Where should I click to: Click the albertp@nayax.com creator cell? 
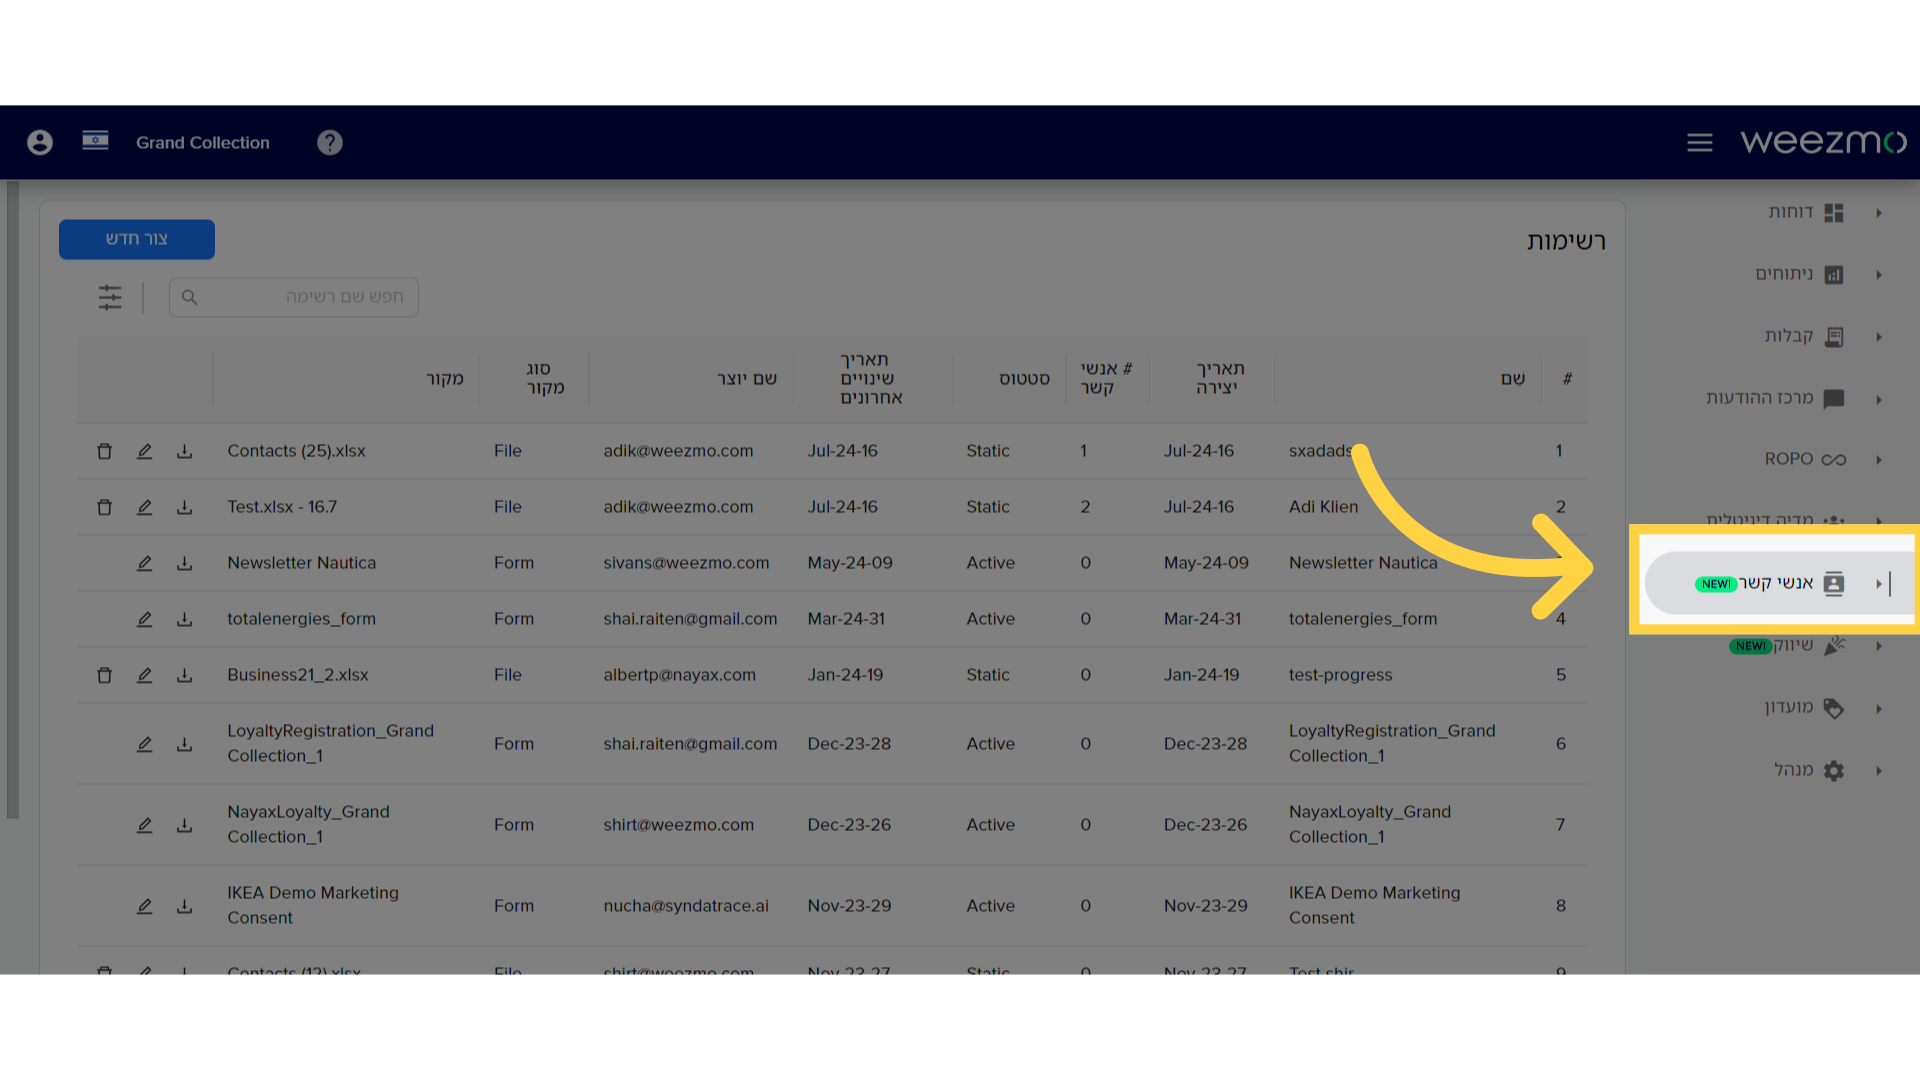tap(680, 675)
